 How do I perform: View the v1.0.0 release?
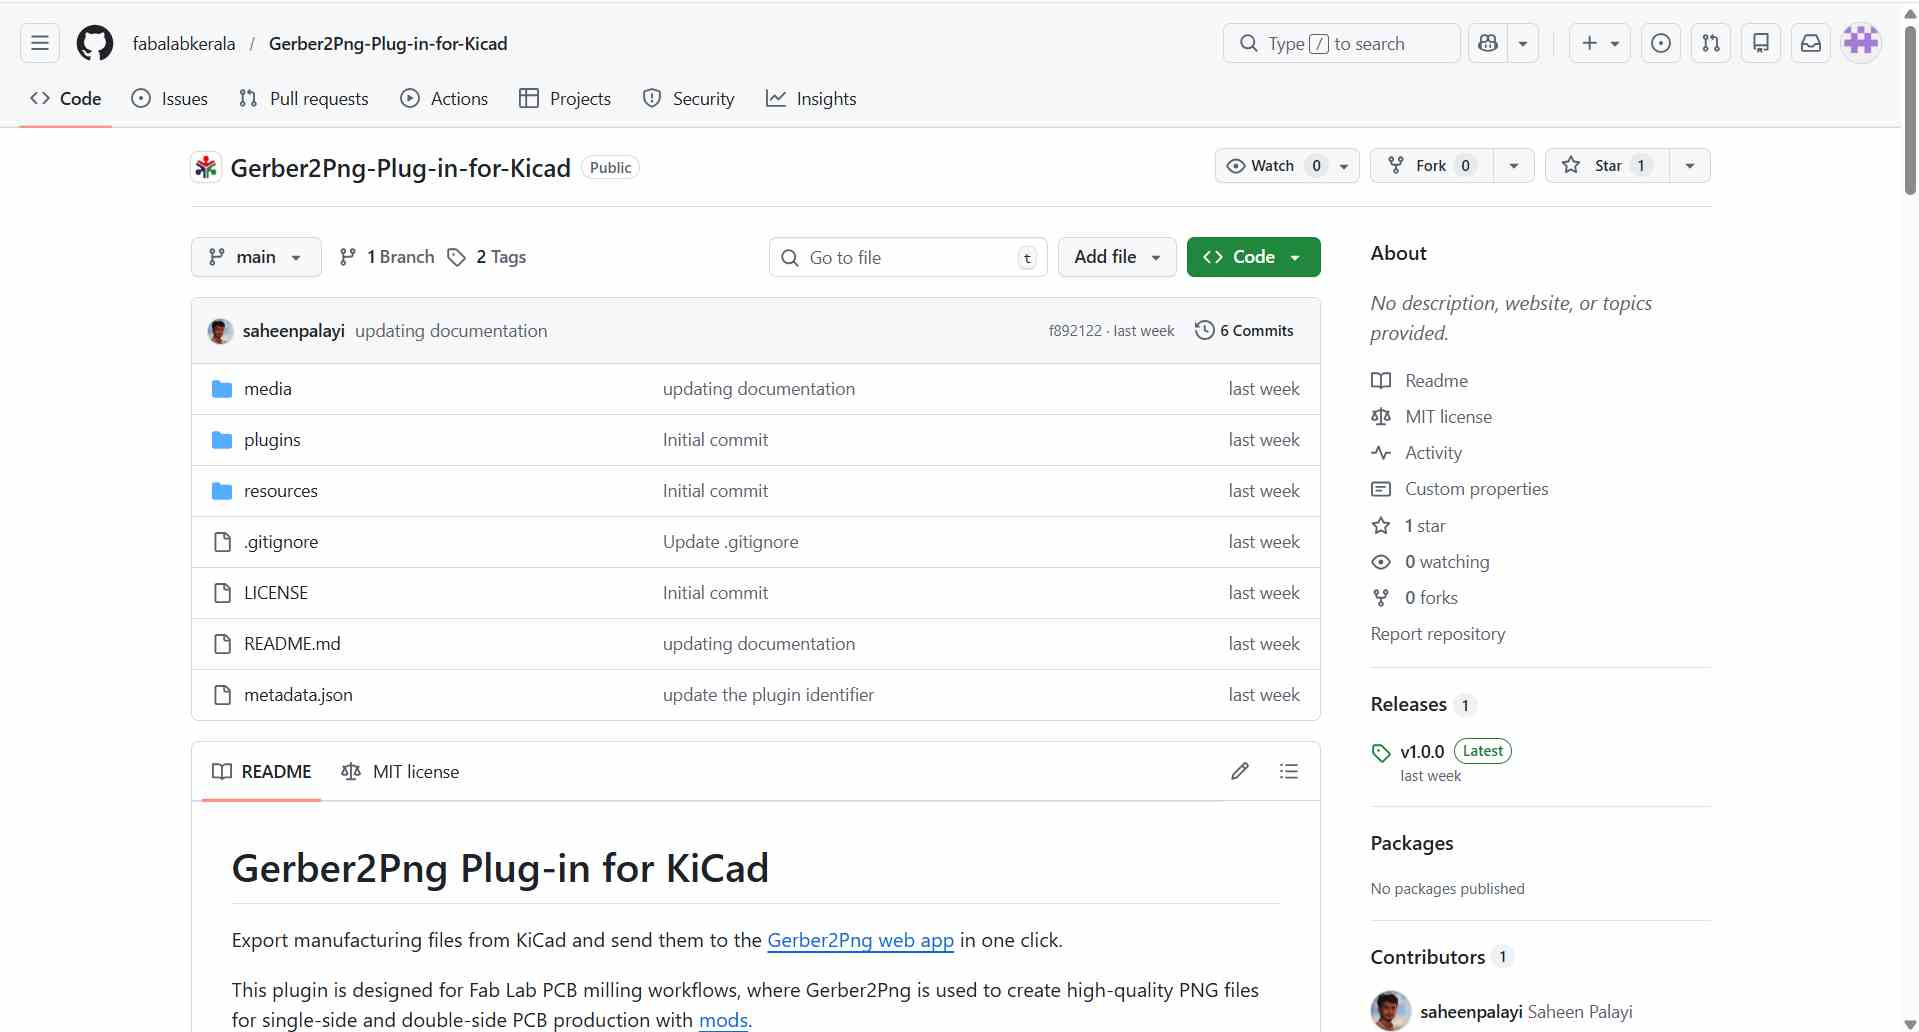tap(1421, 751)
